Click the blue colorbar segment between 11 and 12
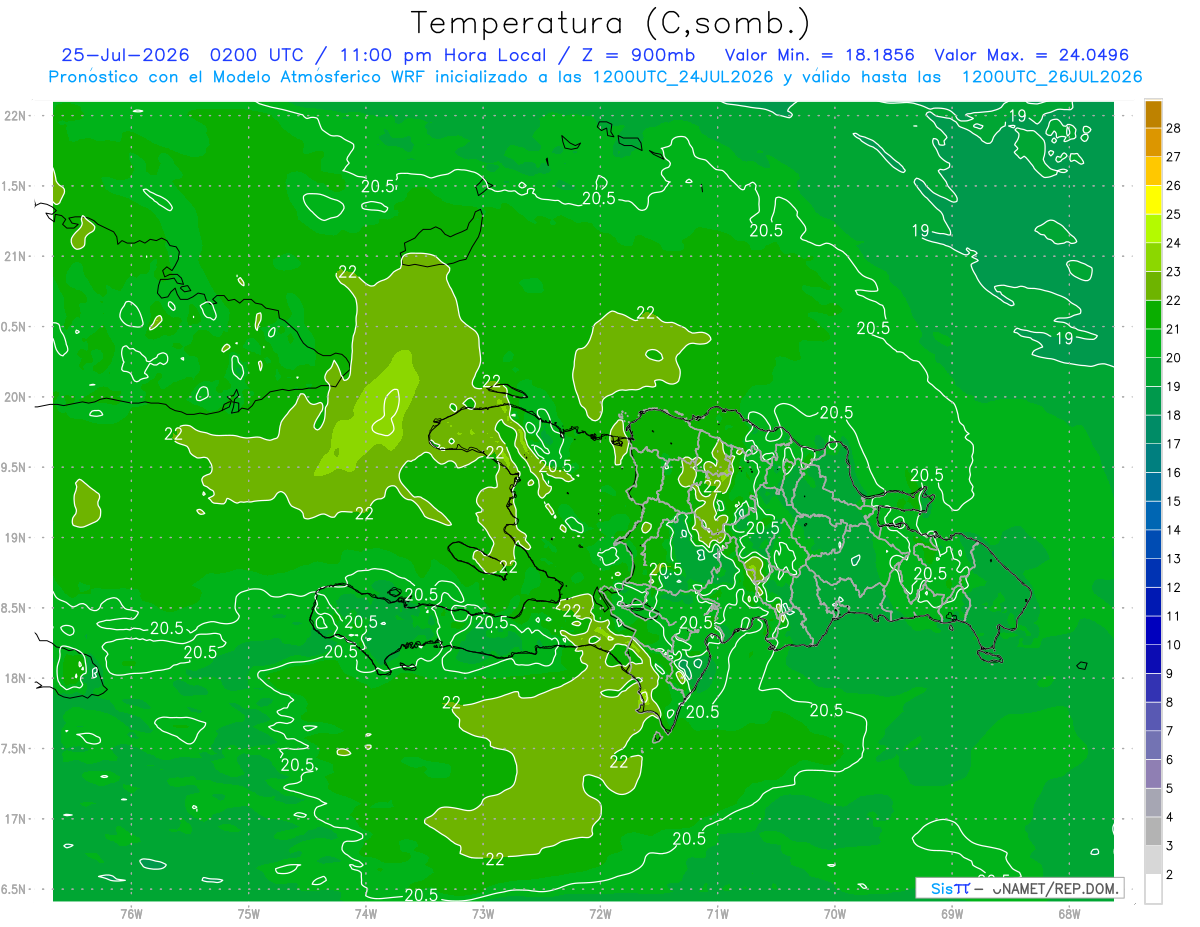1200x927 pixels. point(1153,602)
